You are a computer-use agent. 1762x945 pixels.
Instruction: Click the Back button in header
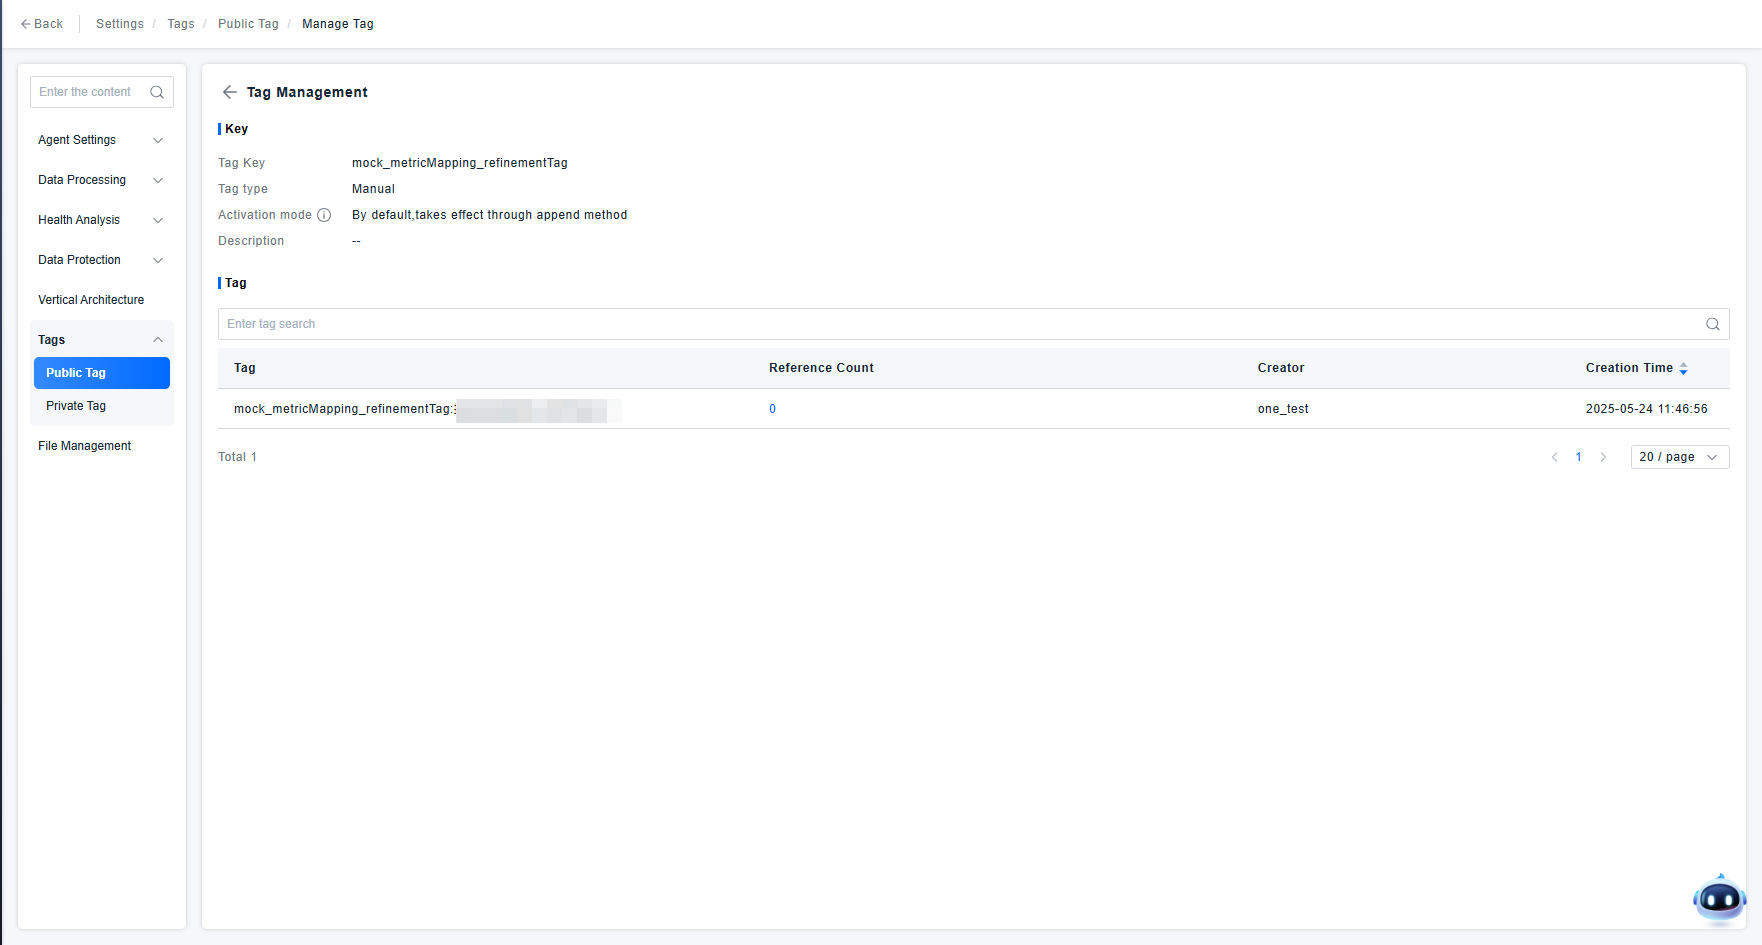click(x=42, y=24)
